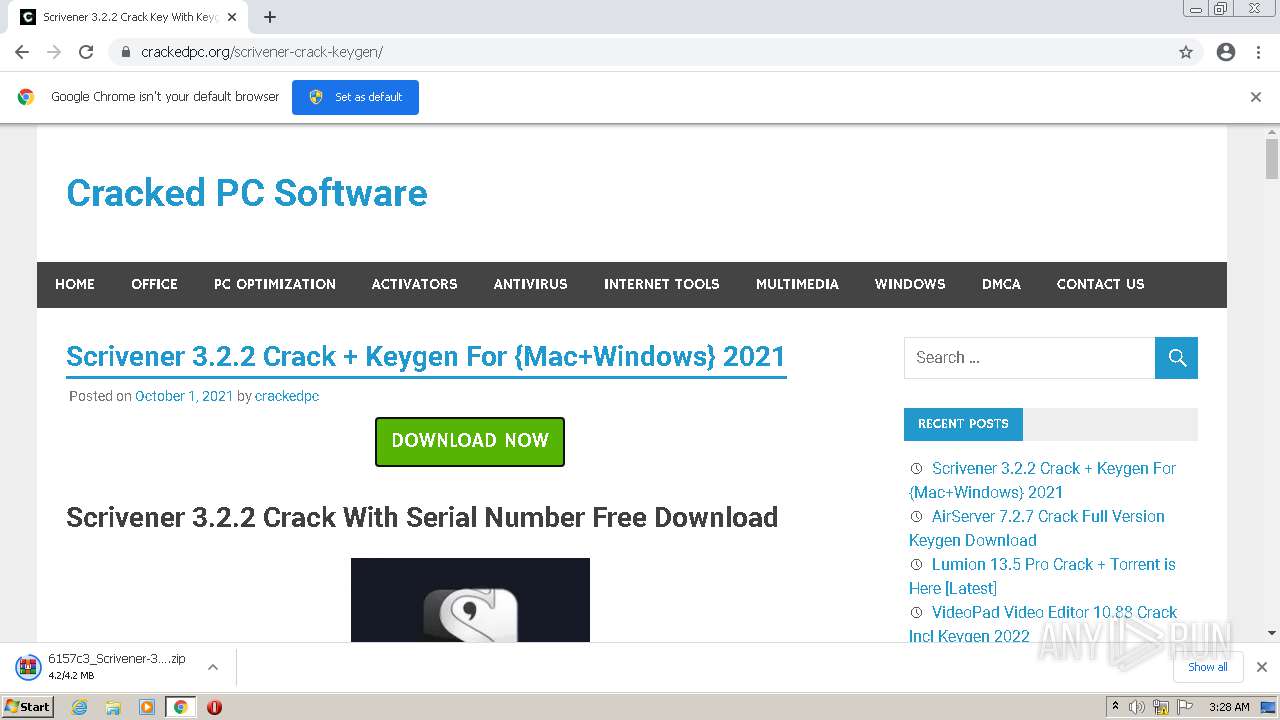Viewport: 1280px width, 720px height.
Task: Bookmark this page with the star icon
Action: pos(1186,52)
